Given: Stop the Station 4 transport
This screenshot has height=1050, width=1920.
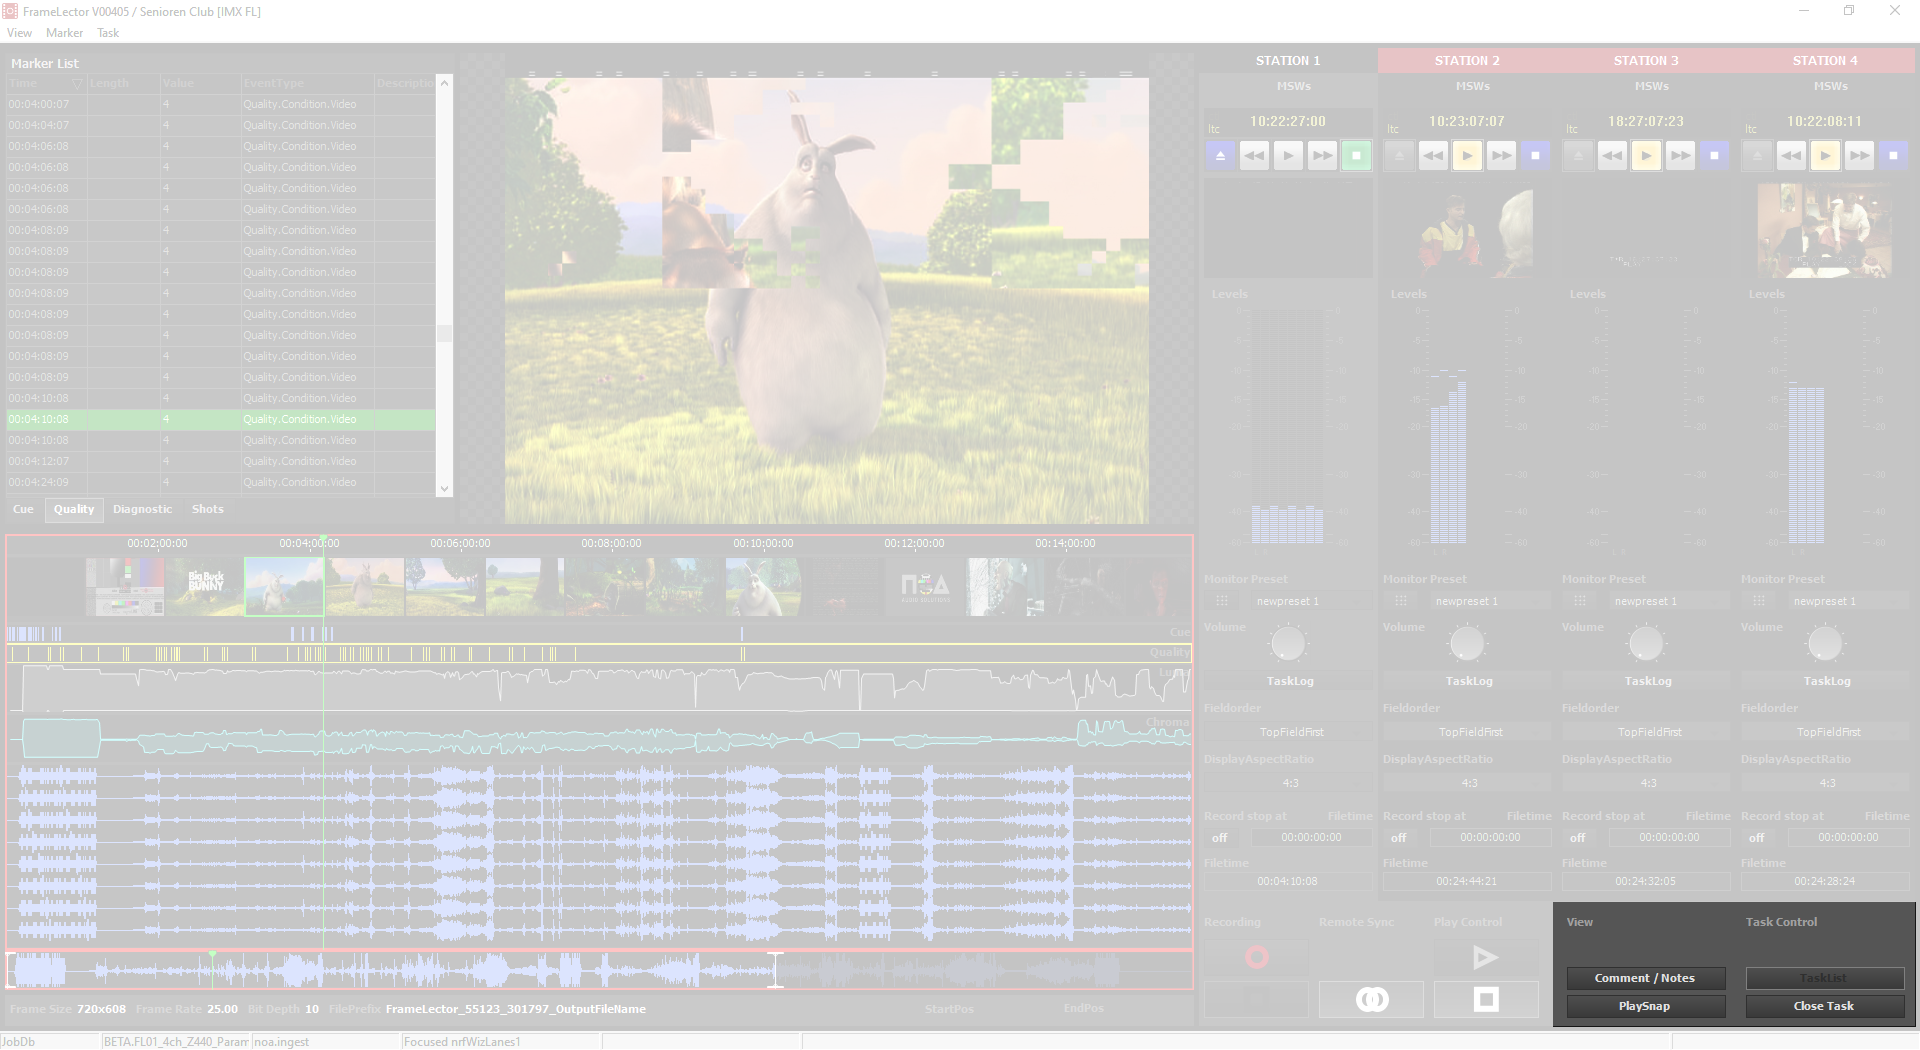Looking at the screenshot, I should (1893, 156).
